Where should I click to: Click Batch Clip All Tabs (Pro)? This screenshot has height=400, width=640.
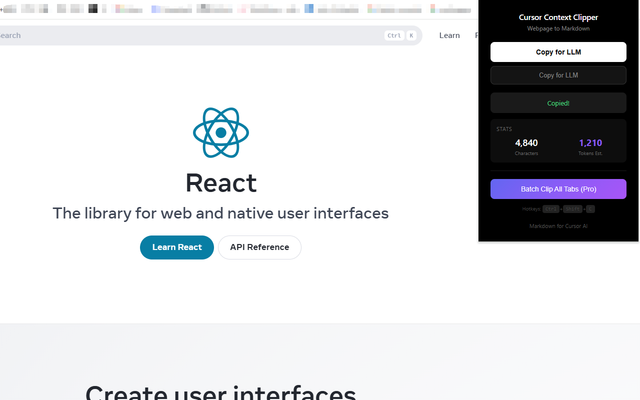point(558,189)
